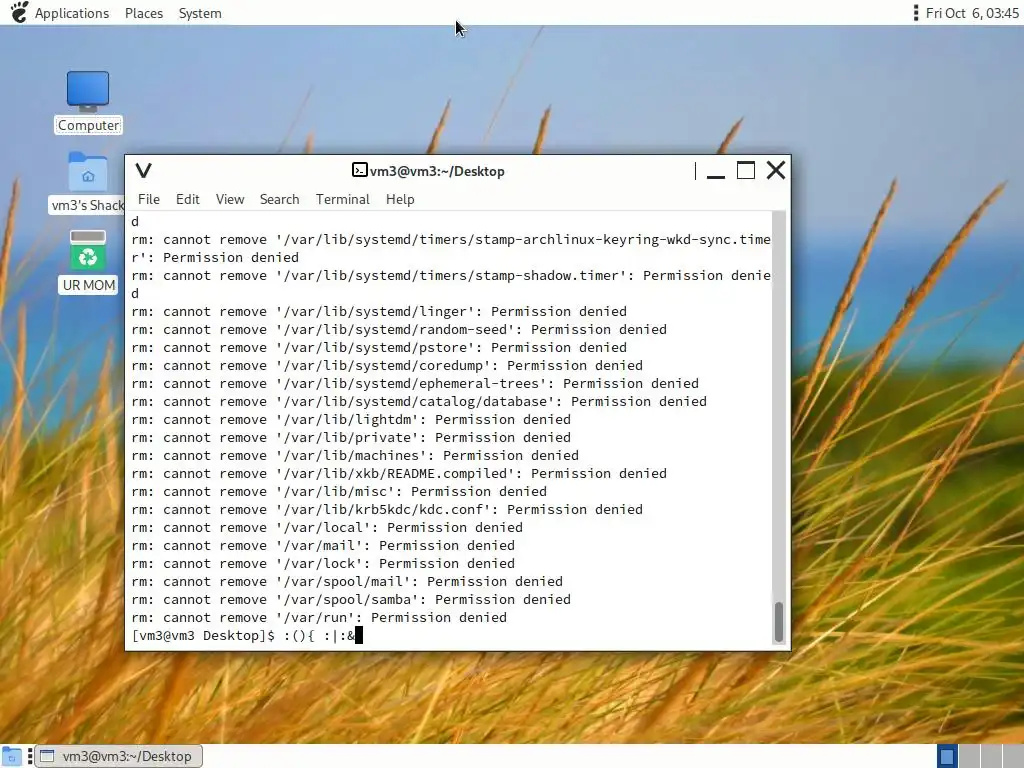Viewport: 1024px width, 768px height.
Task: Open the Places menu
Action: click(x=144, y=13)
